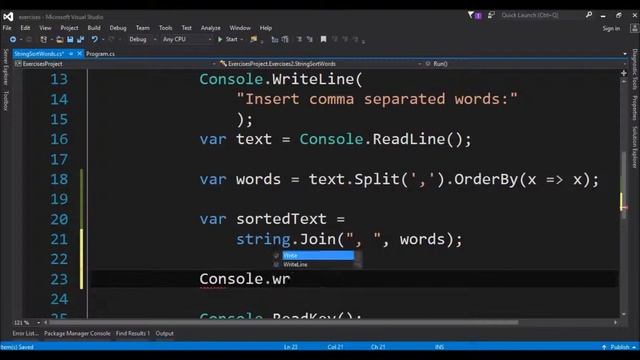Click the feedback icon beside Quick Launch
The height and width of the screenshot is (360, 640).
click(491, 15)
